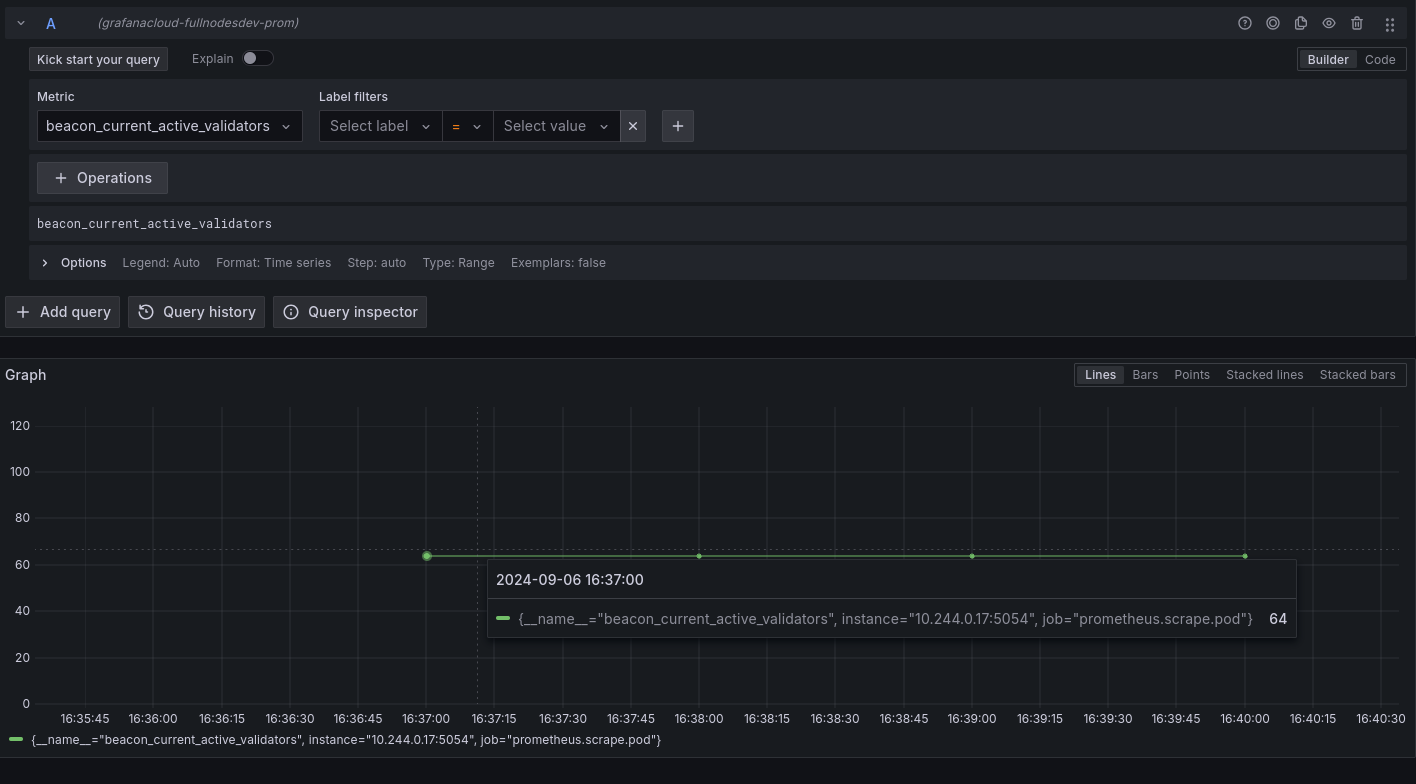Screen dimensions: 1416x784
Task: Switch to Code mode
Action: point(1380,59)
